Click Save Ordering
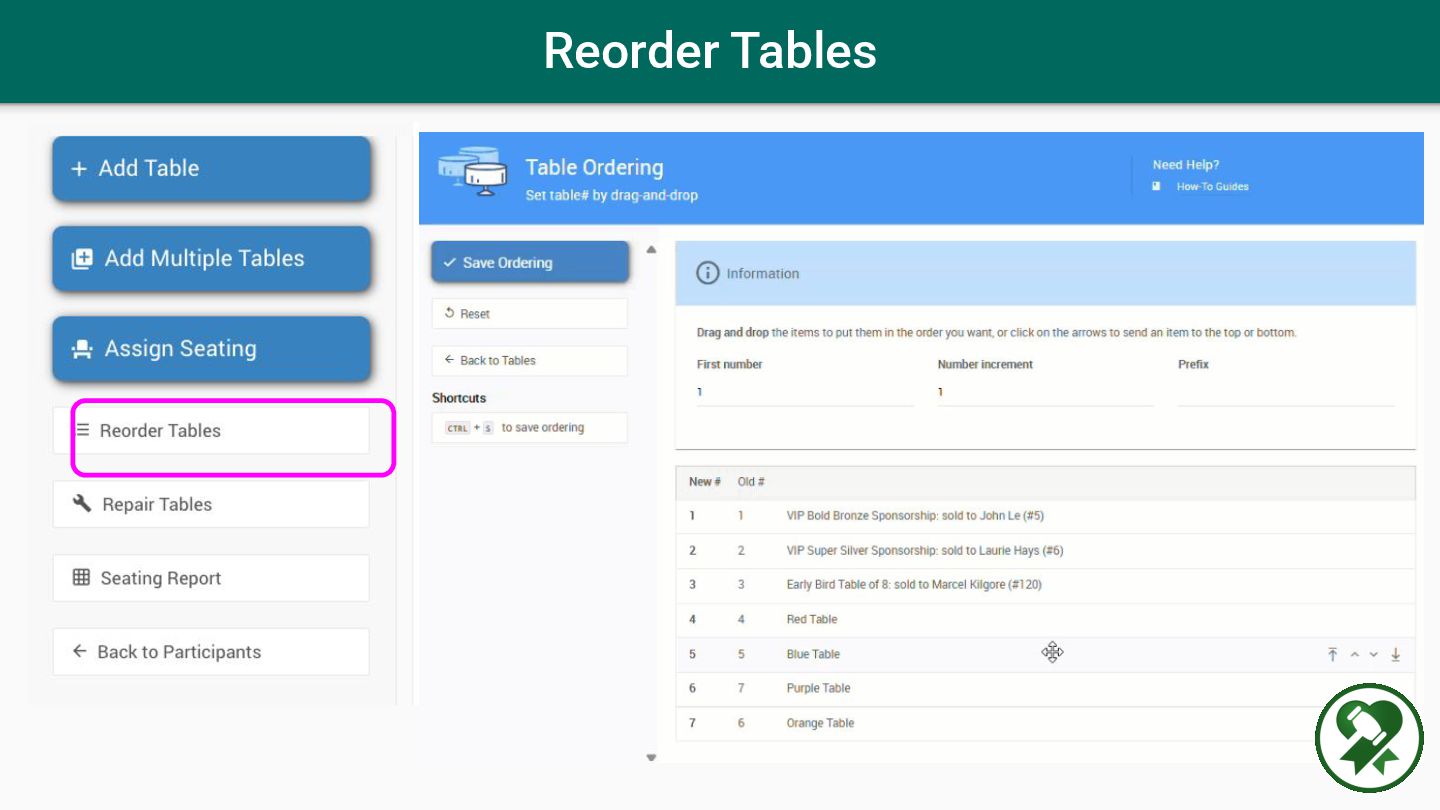The width and height of the screenshot is (1440, 810). coord(530,262)
